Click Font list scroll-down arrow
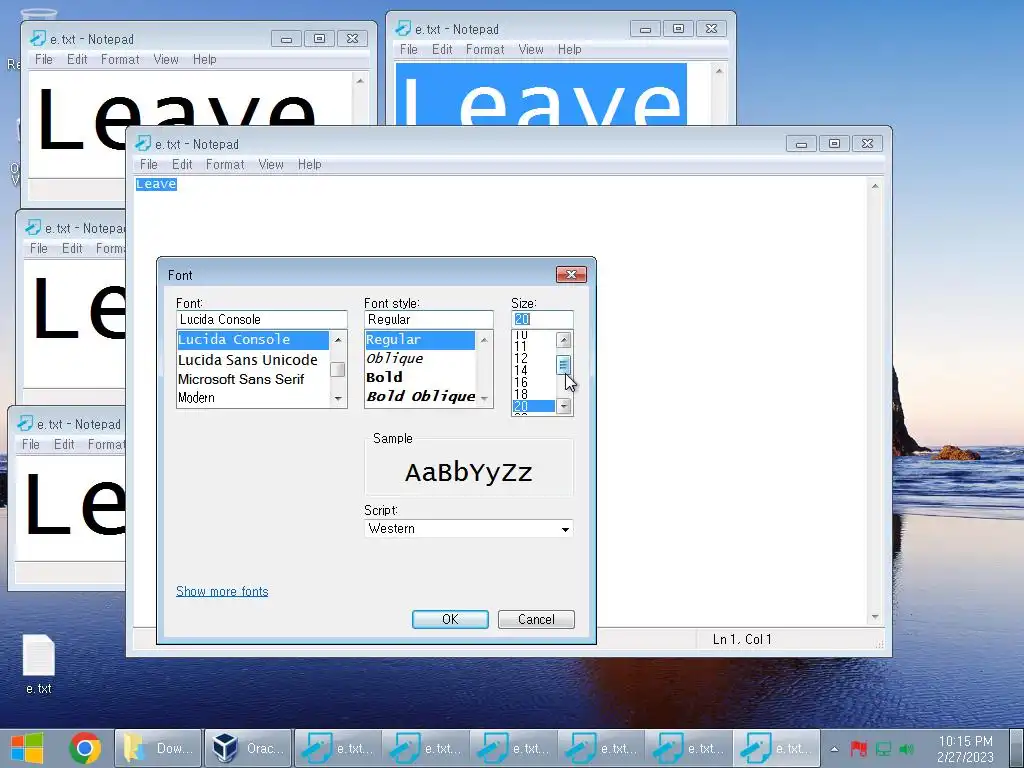 pyautogui.click(x=338, y=398)
